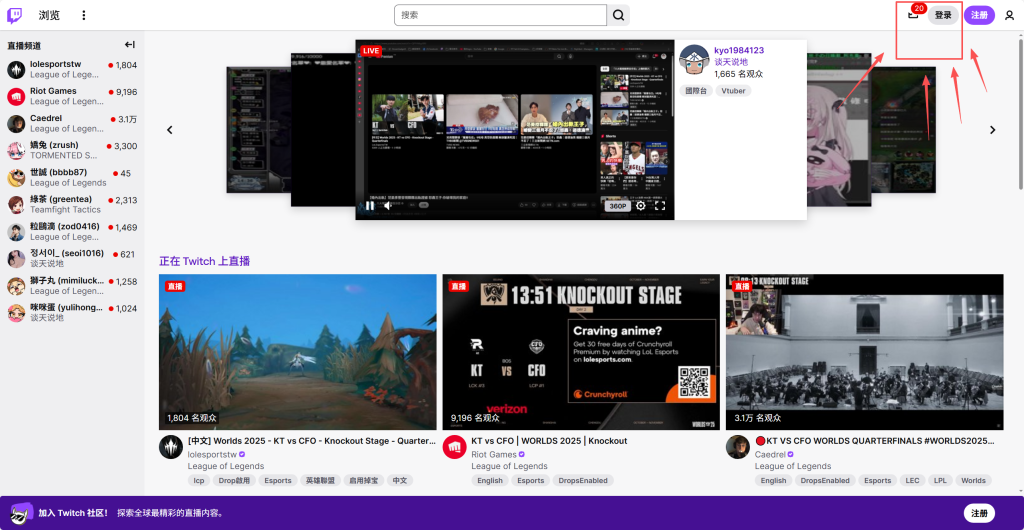Image resolution: width=1024 pixels, height=530 pixels.
Task: Click into the 搜索 search field
Action: (500, 15)
